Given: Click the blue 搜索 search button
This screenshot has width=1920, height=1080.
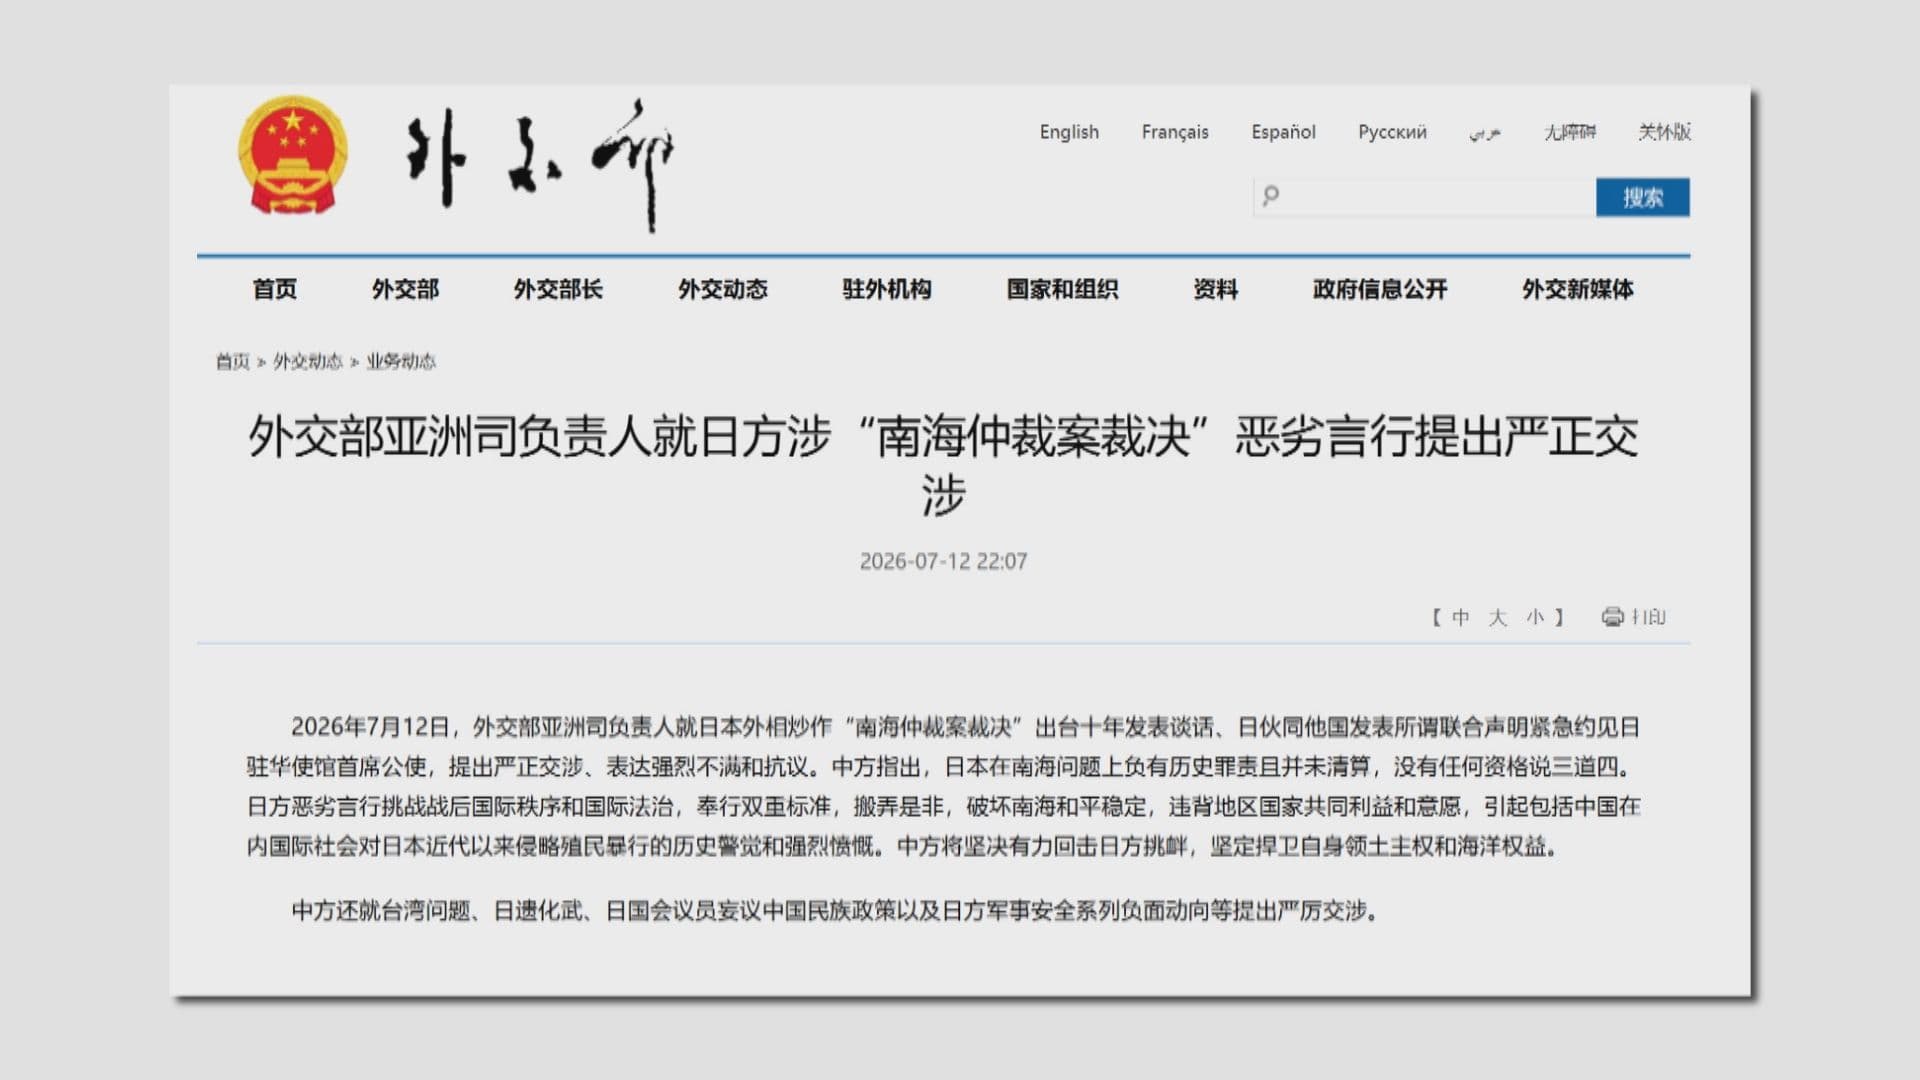Looking at the screenshot, I should [x=1643, y=197].
